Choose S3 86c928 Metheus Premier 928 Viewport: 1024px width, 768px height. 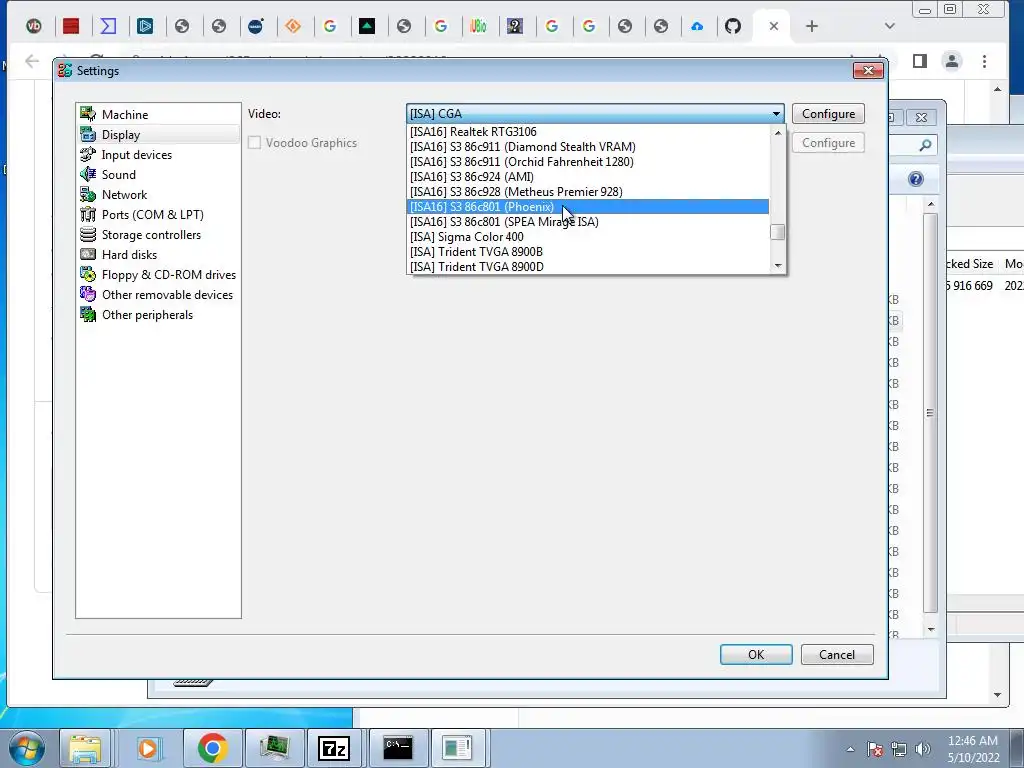point(588,192)
